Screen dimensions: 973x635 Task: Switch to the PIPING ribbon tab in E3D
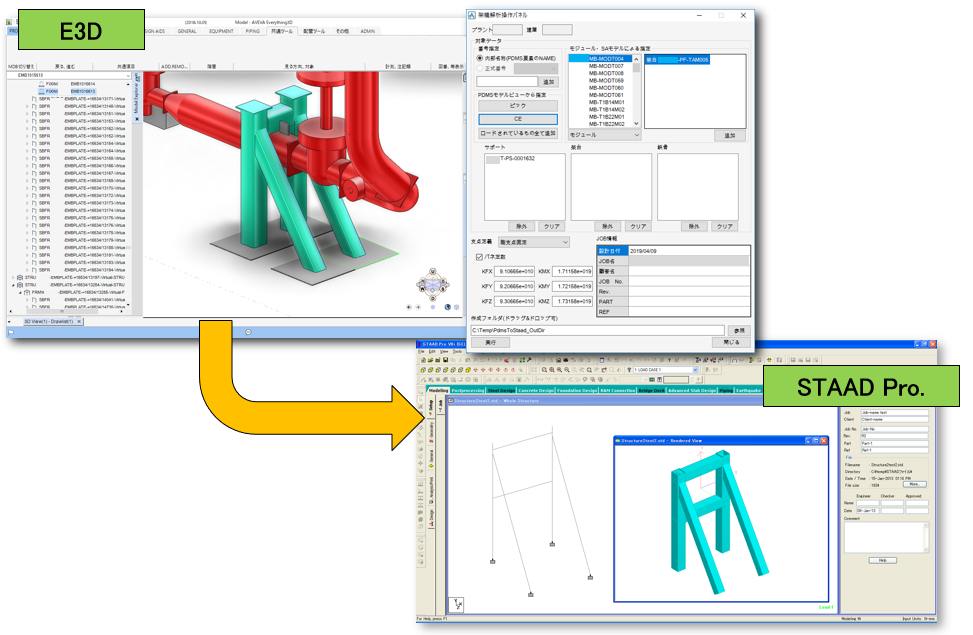click(253, 31)
